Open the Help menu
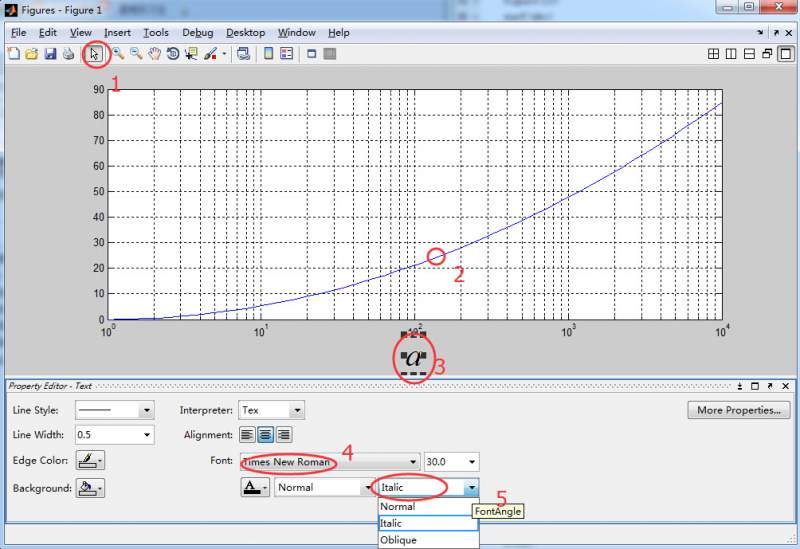This screenshot has height=549, width=800. coord(338,33)
